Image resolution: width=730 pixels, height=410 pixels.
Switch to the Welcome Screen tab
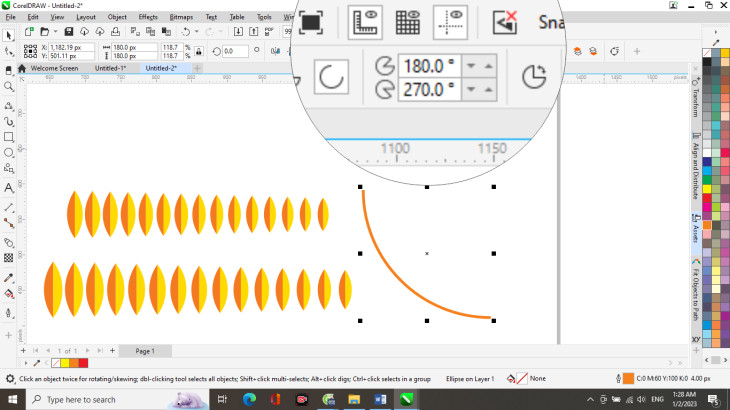click(x=54, y=68)
